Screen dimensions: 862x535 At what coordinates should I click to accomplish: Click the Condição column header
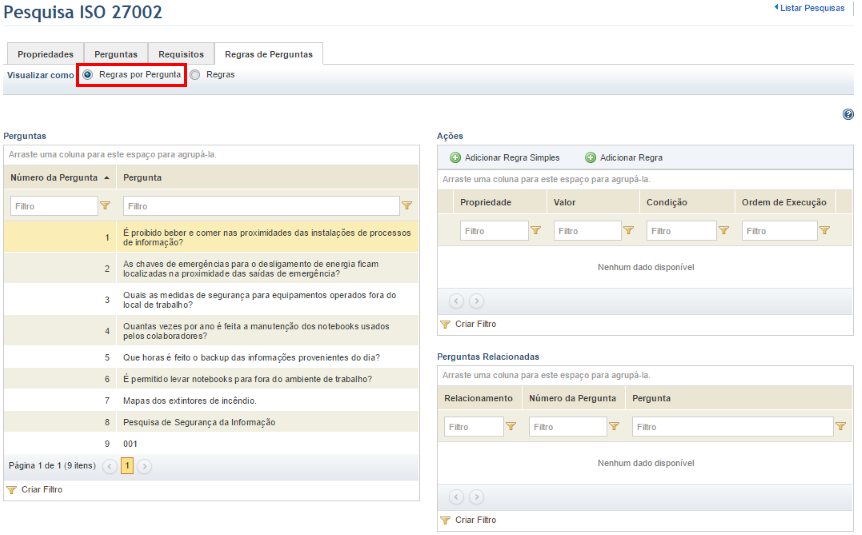point(687,202)
